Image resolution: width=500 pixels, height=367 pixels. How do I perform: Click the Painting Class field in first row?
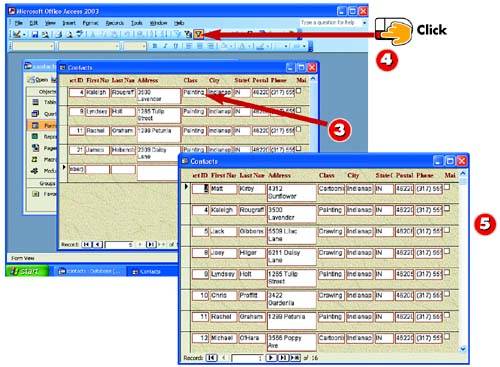point(194,92)
